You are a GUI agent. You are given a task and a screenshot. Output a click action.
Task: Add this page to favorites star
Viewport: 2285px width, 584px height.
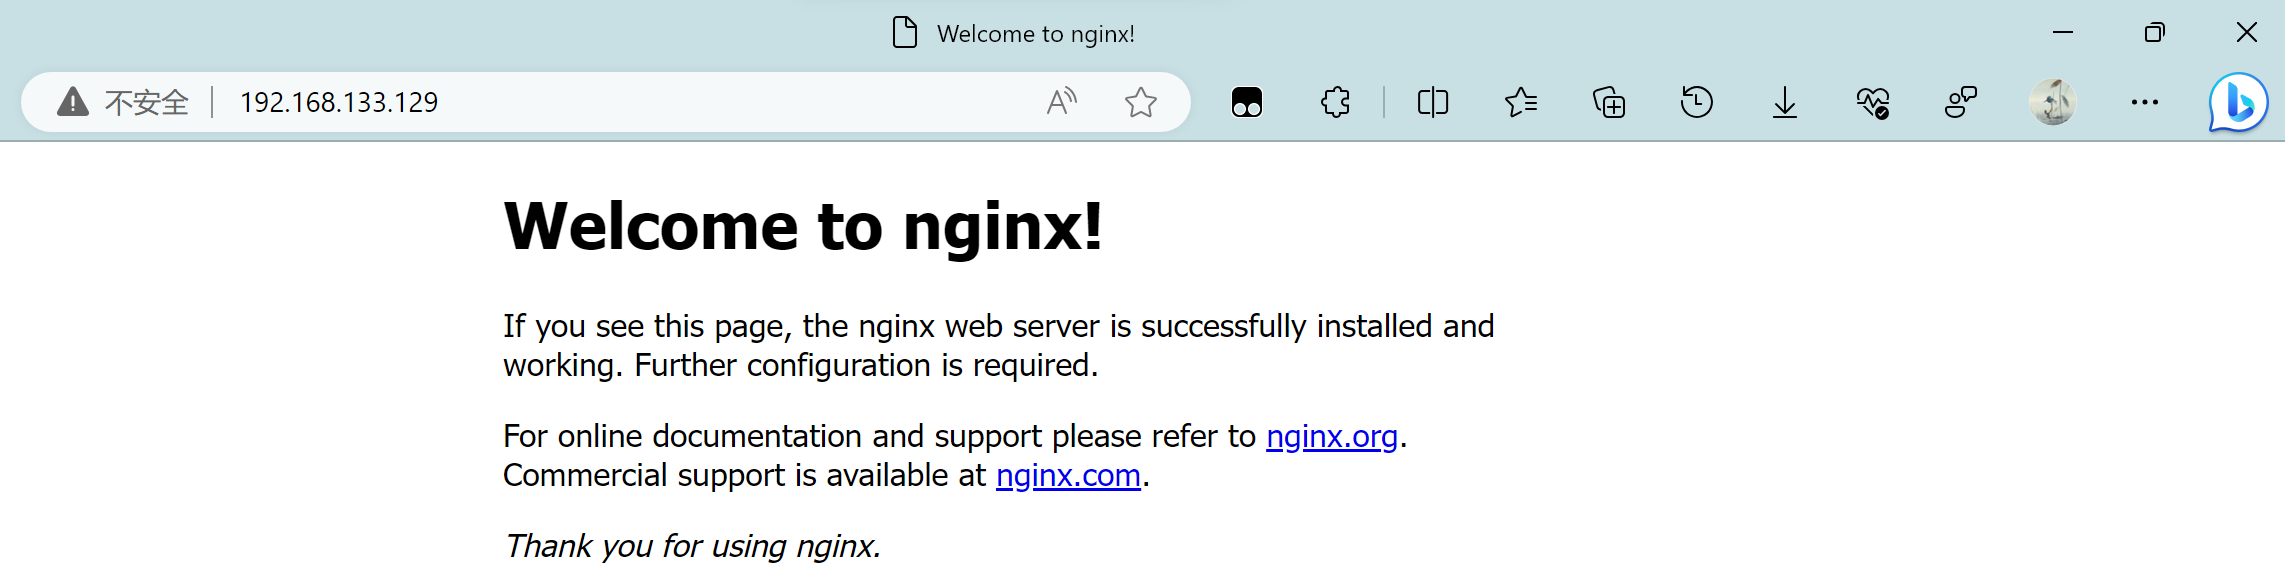1141,102
